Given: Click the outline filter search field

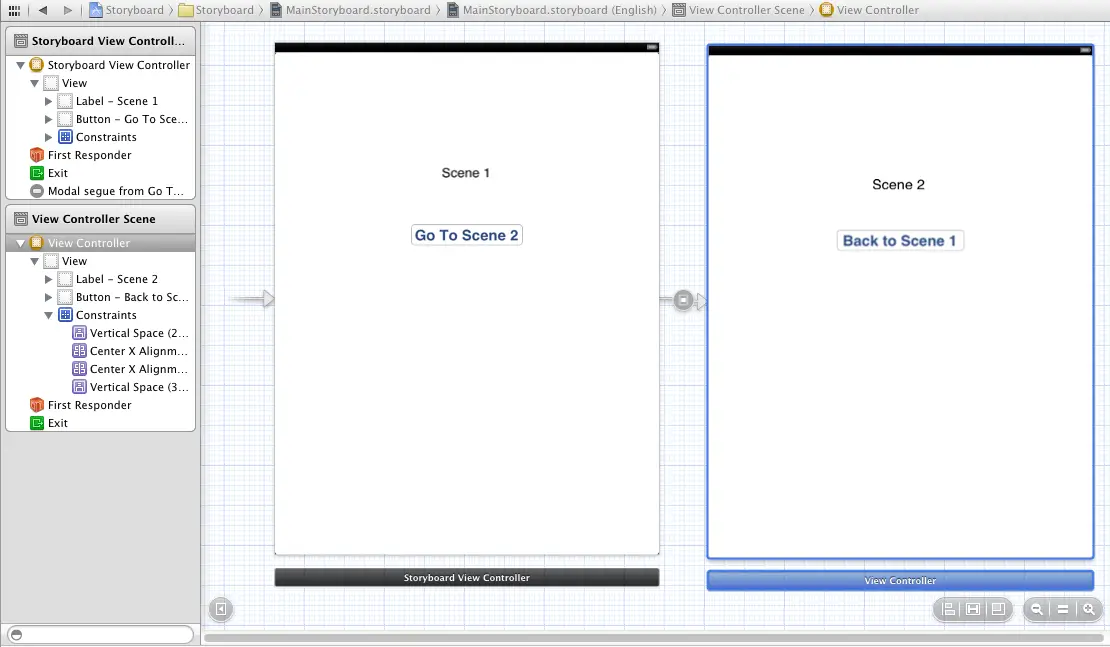Looking at the screenshot, I should 100,635.
